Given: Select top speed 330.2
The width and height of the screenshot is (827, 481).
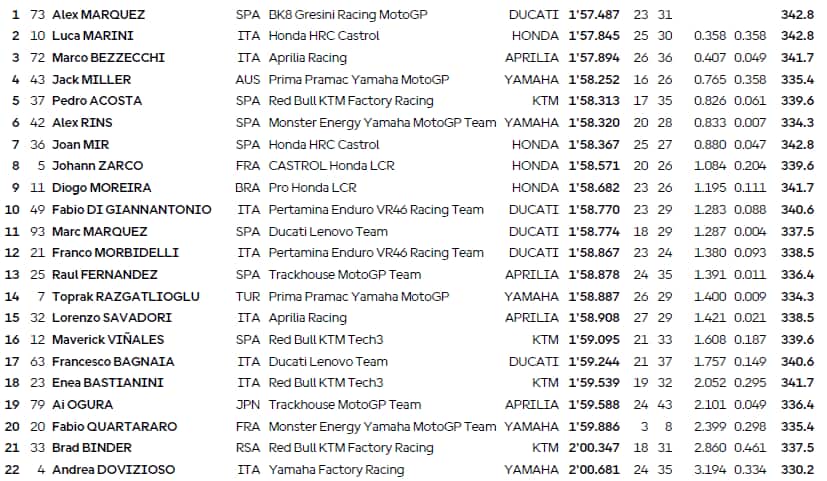Looking at the screenshot, I should click(x=796, y=470).
